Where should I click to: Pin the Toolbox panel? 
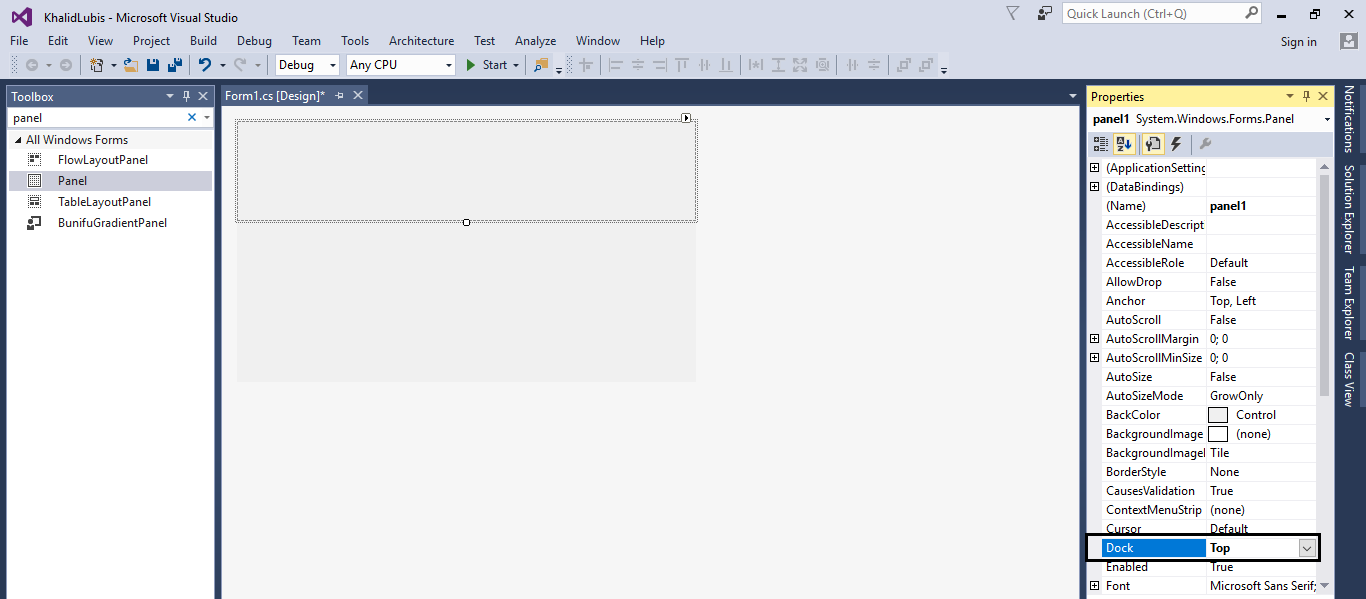point(186,96)
